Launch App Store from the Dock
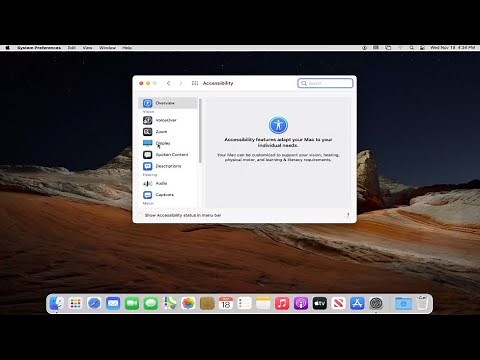Image resolution: width=480 pixels, height=360 pixels. (x=357, y=303)
